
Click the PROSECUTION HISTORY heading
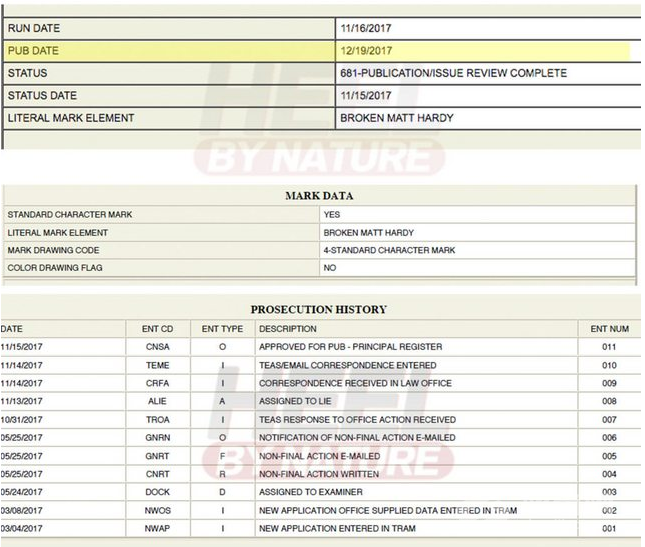click(319, 309)
